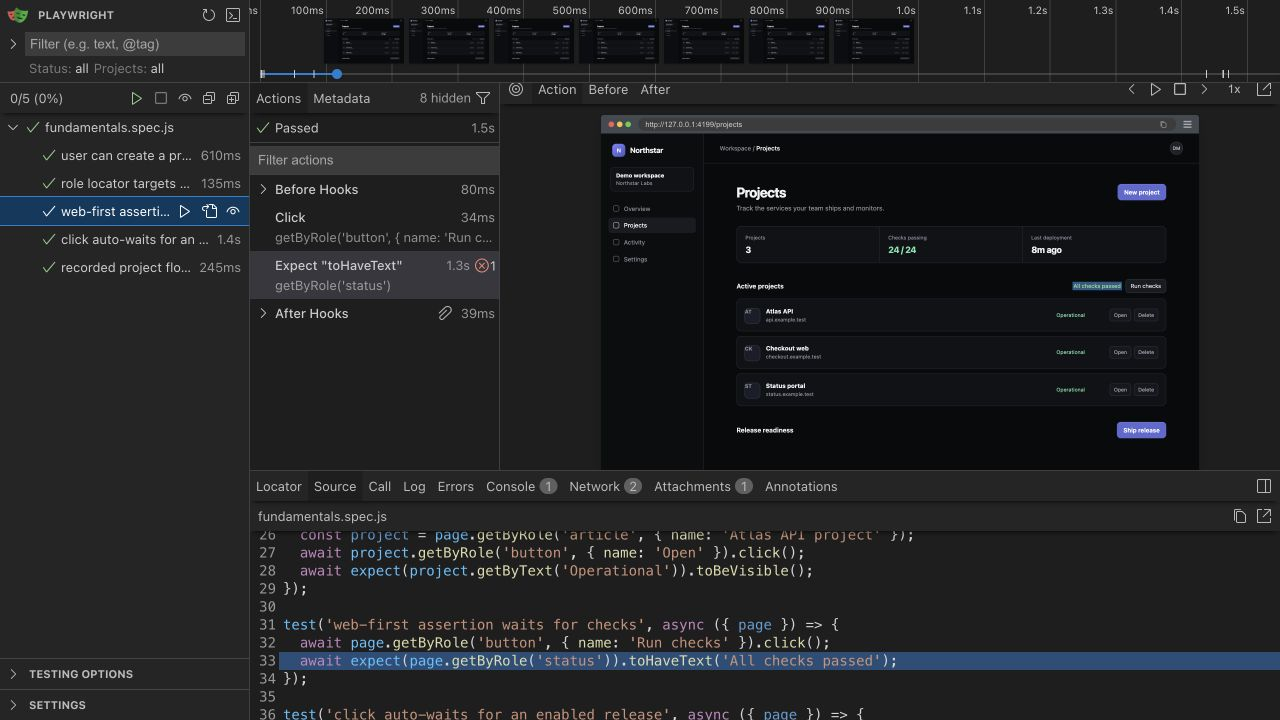Click New project button in snapshot

click(1141, 192)
